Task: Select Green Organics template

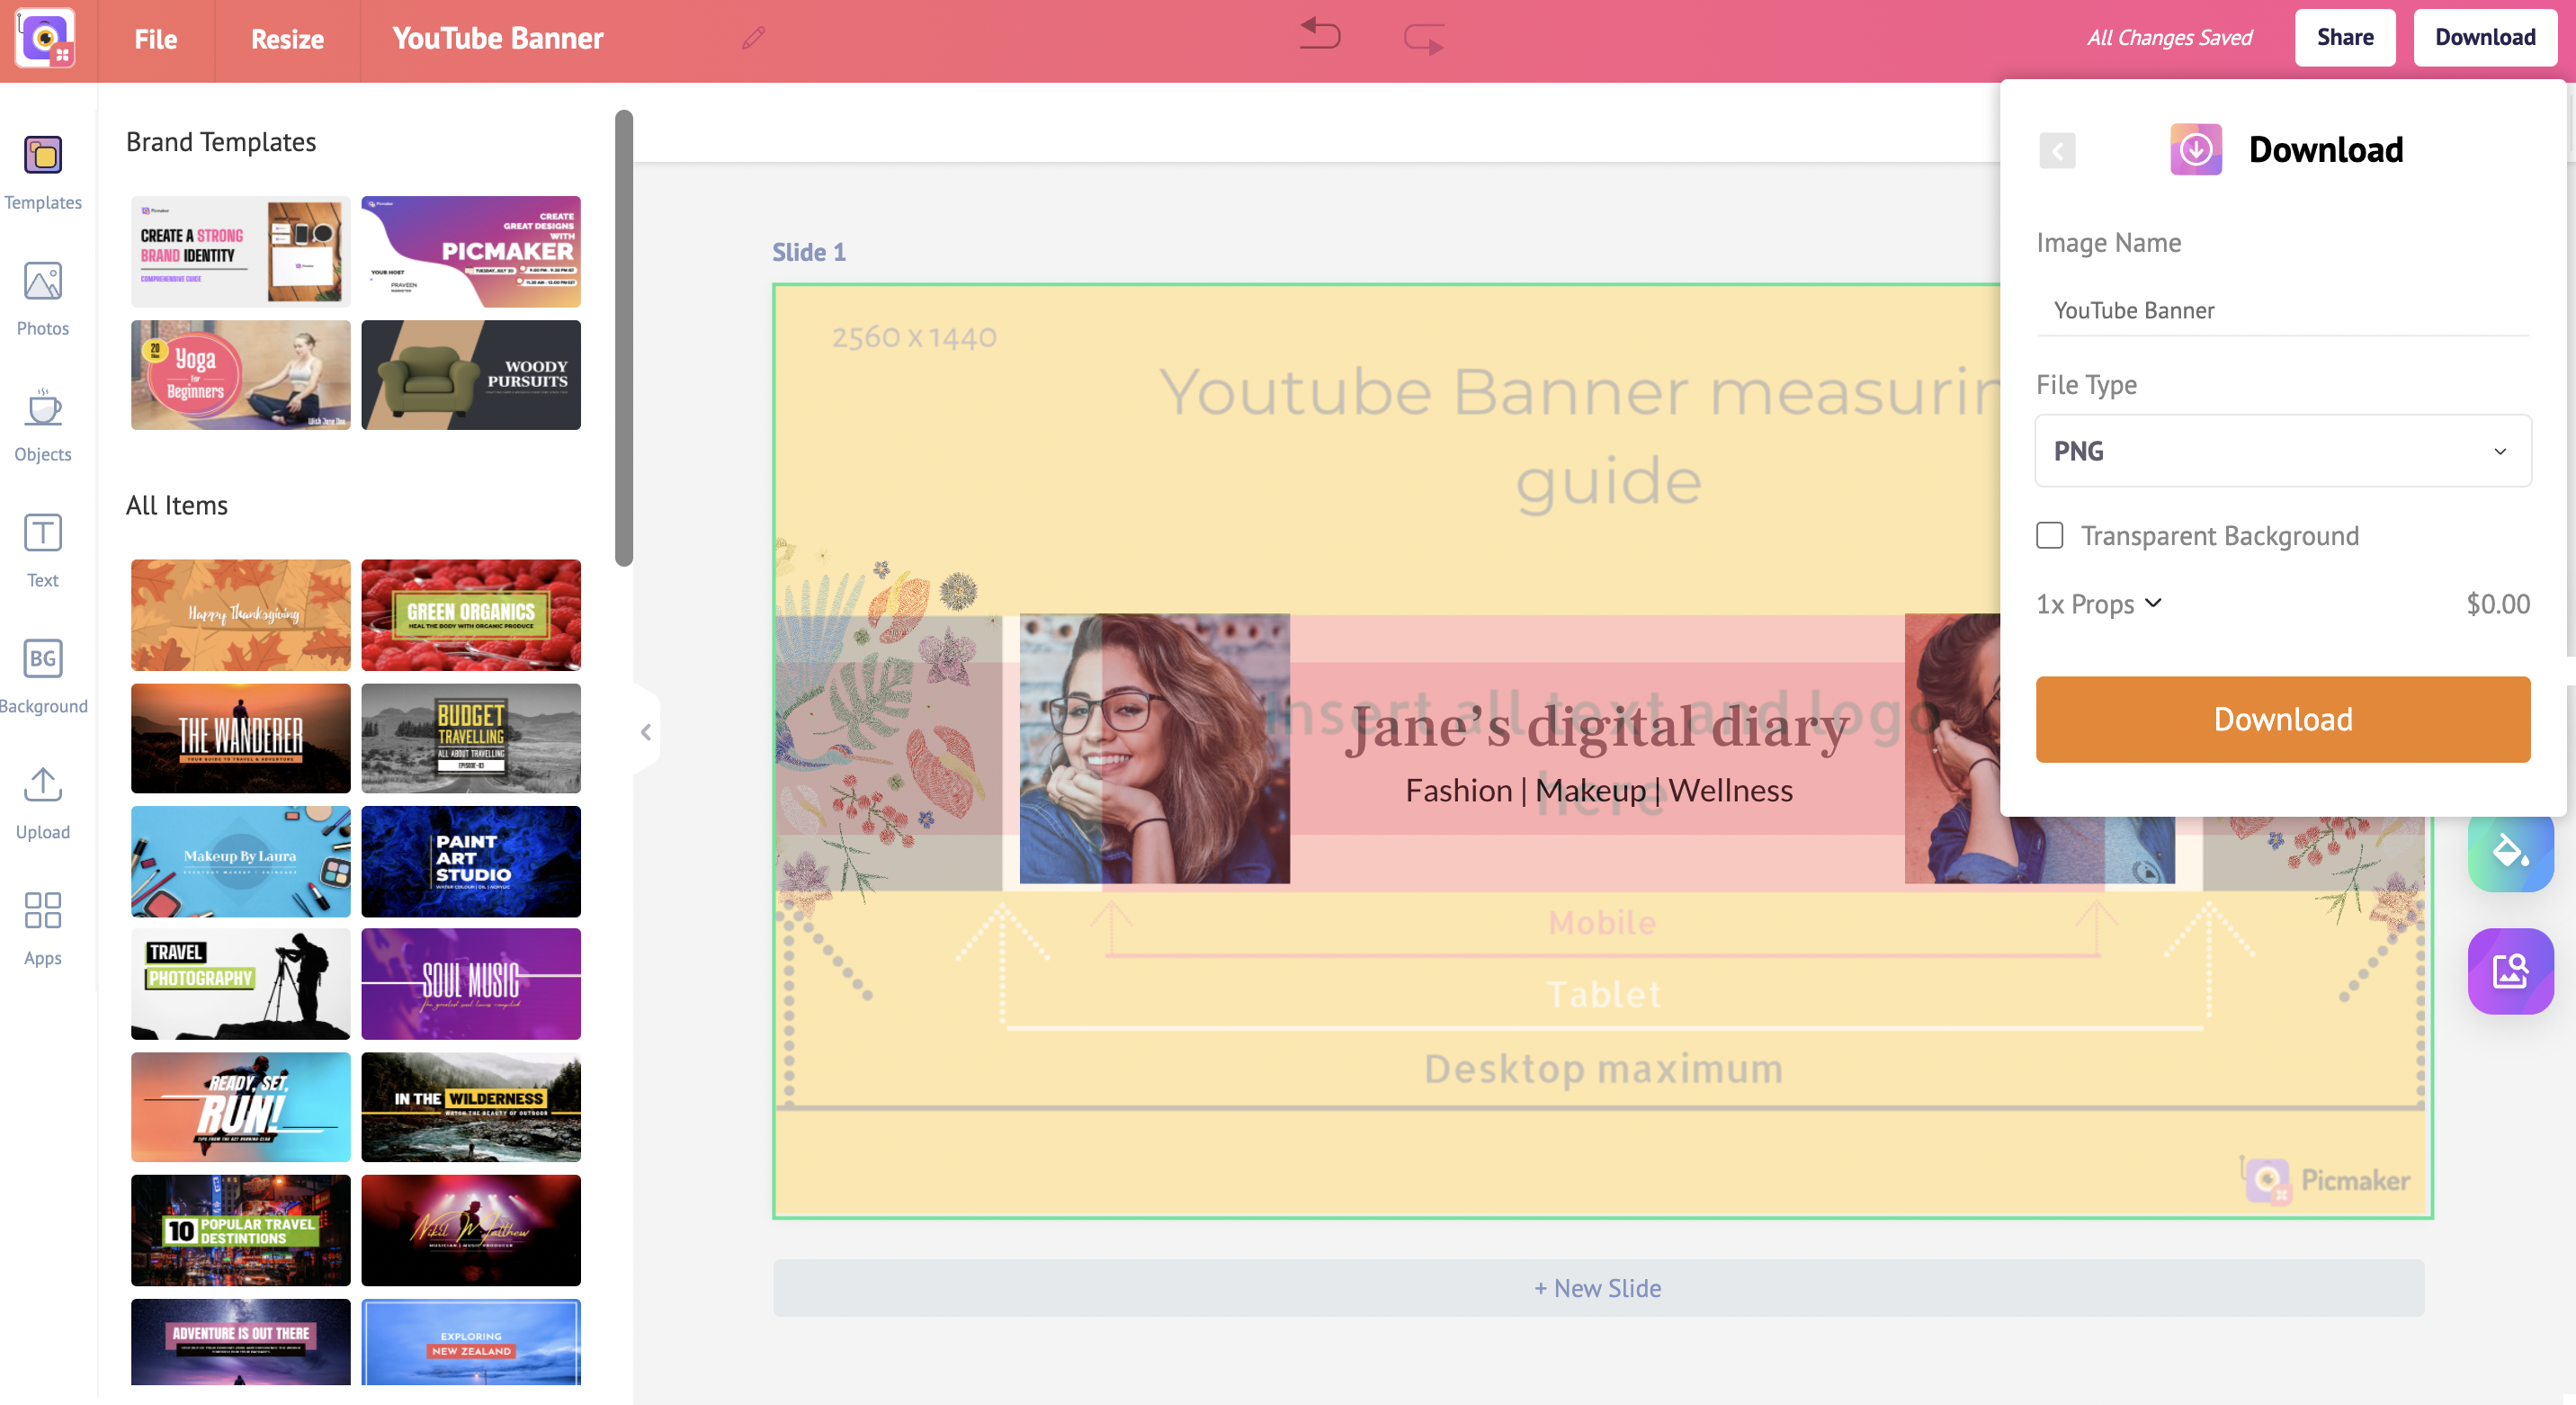Action: pyautogui.click(x=471, y=615)
